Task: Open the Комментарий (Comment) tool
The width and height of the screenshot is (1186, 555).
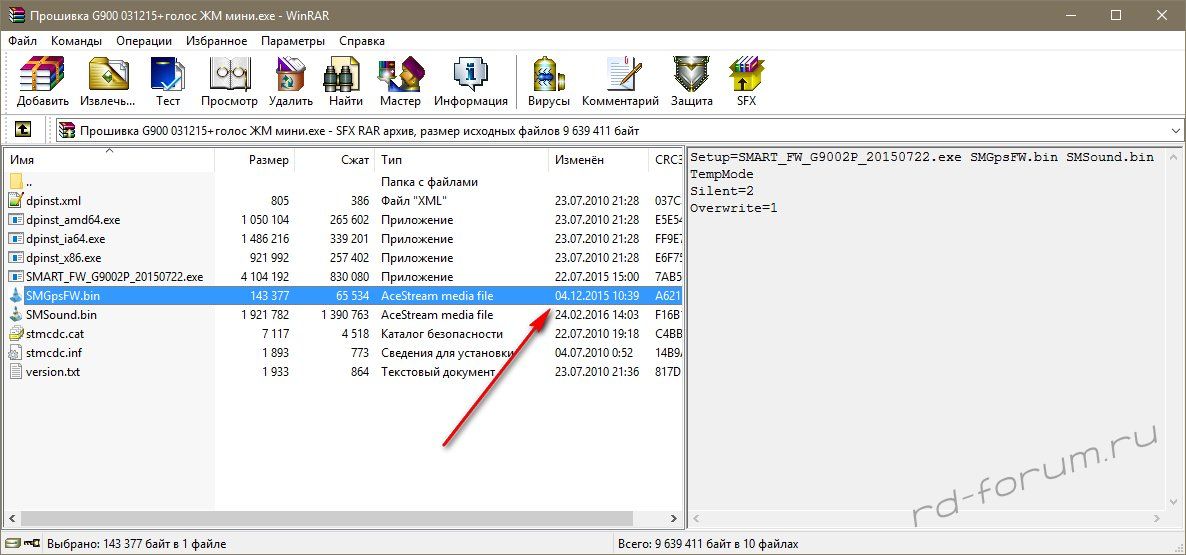Action: tap(620, 82)
